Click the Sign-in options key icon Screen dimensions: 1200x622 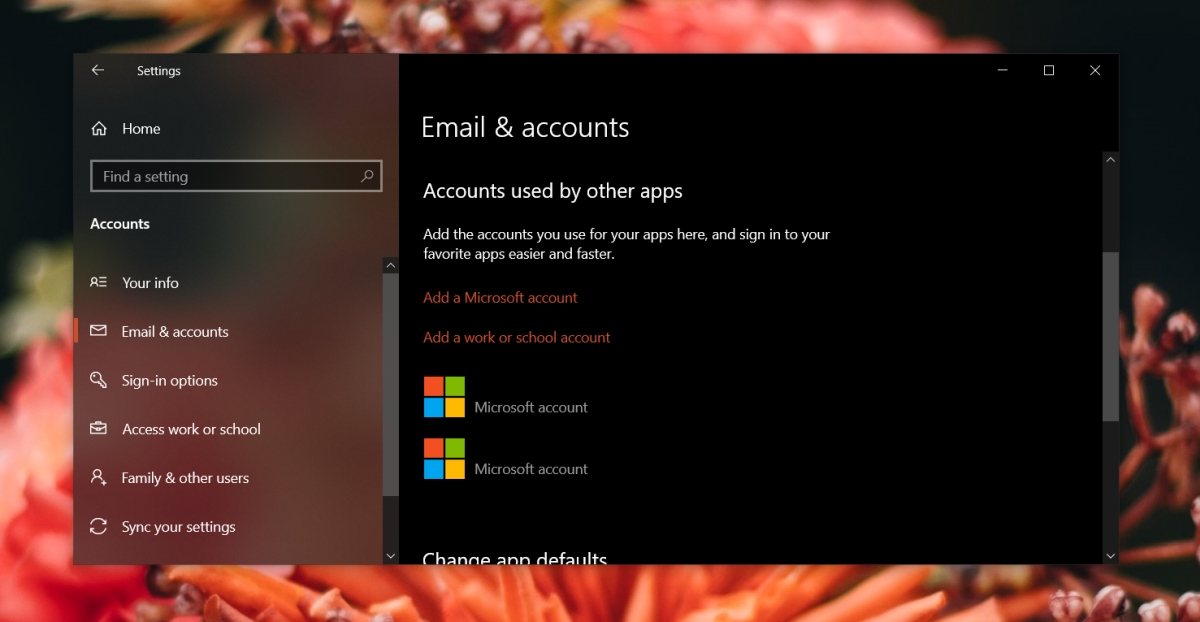pos(98,380)
